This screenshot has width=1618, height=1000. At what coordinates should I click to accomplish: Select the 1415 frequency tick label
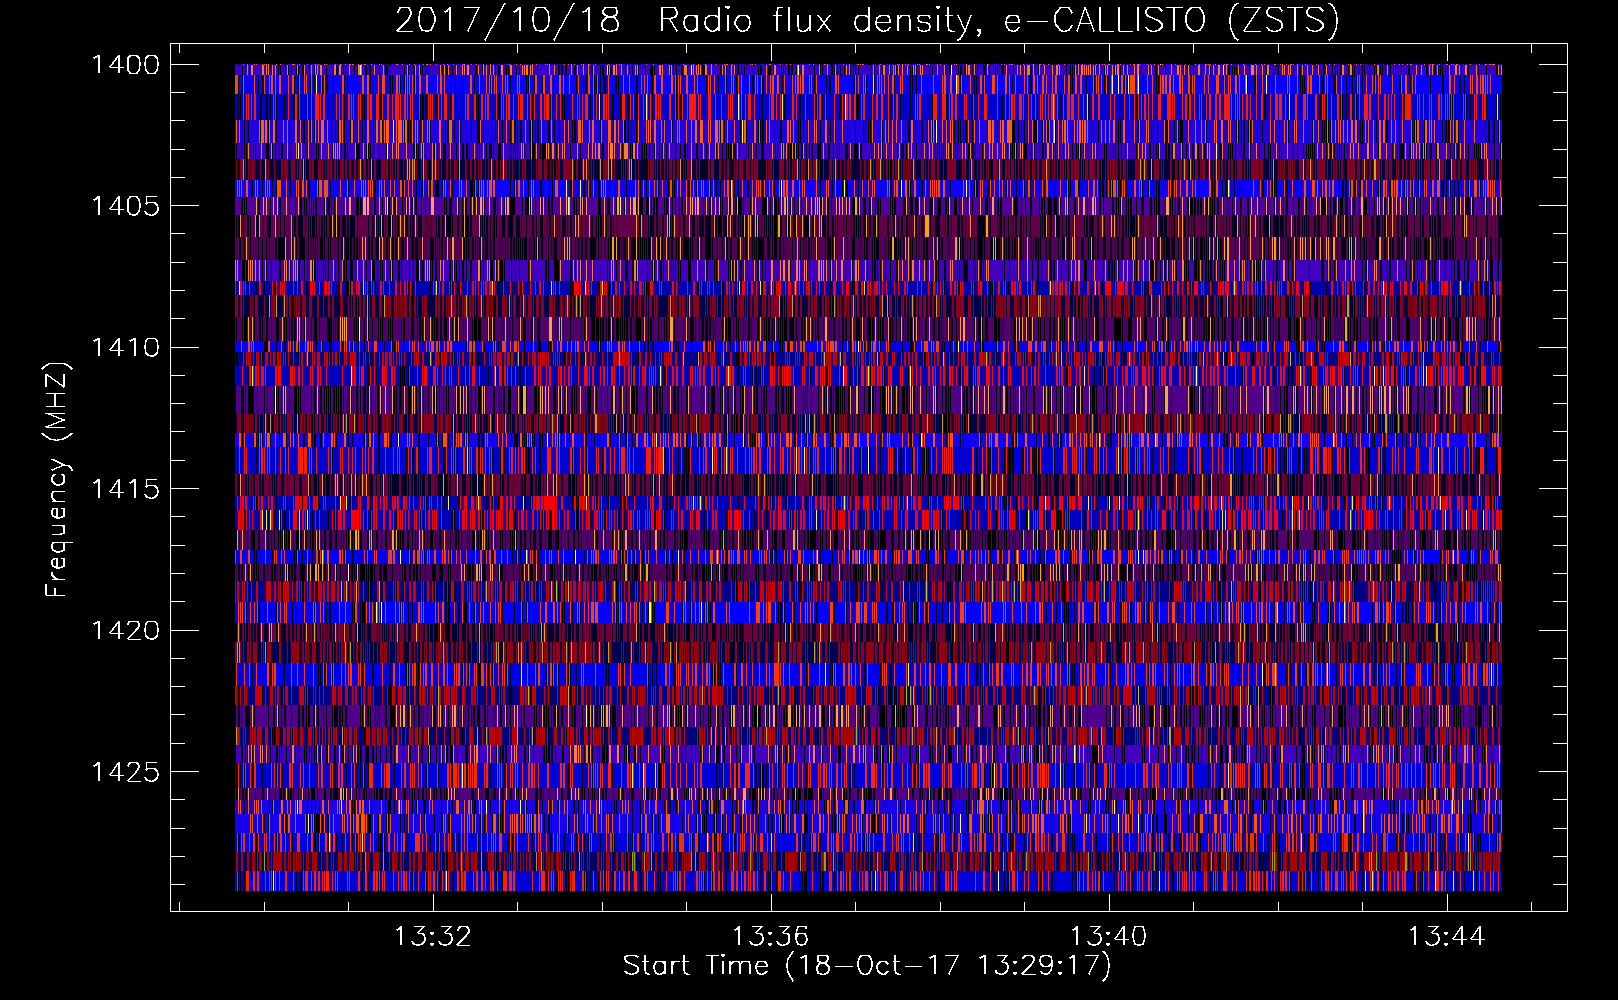[x=125, y=489]
